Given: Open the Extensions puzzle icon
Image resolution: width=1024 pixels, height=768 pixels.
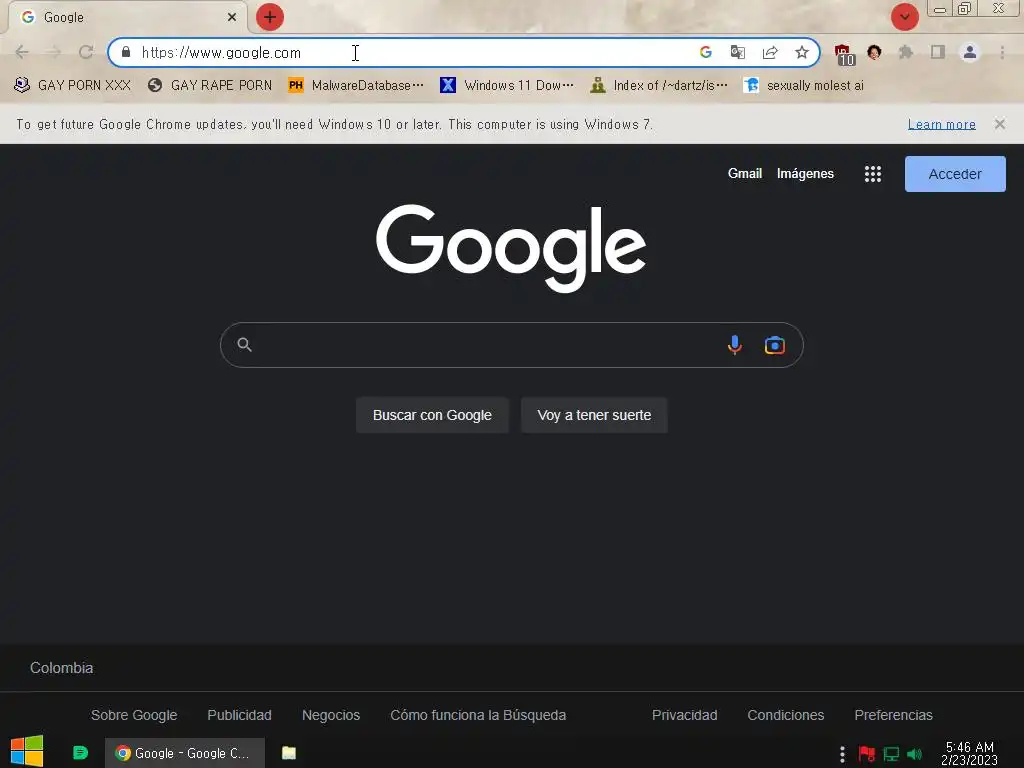Looking at the screenshot, I should coord(906,52).
